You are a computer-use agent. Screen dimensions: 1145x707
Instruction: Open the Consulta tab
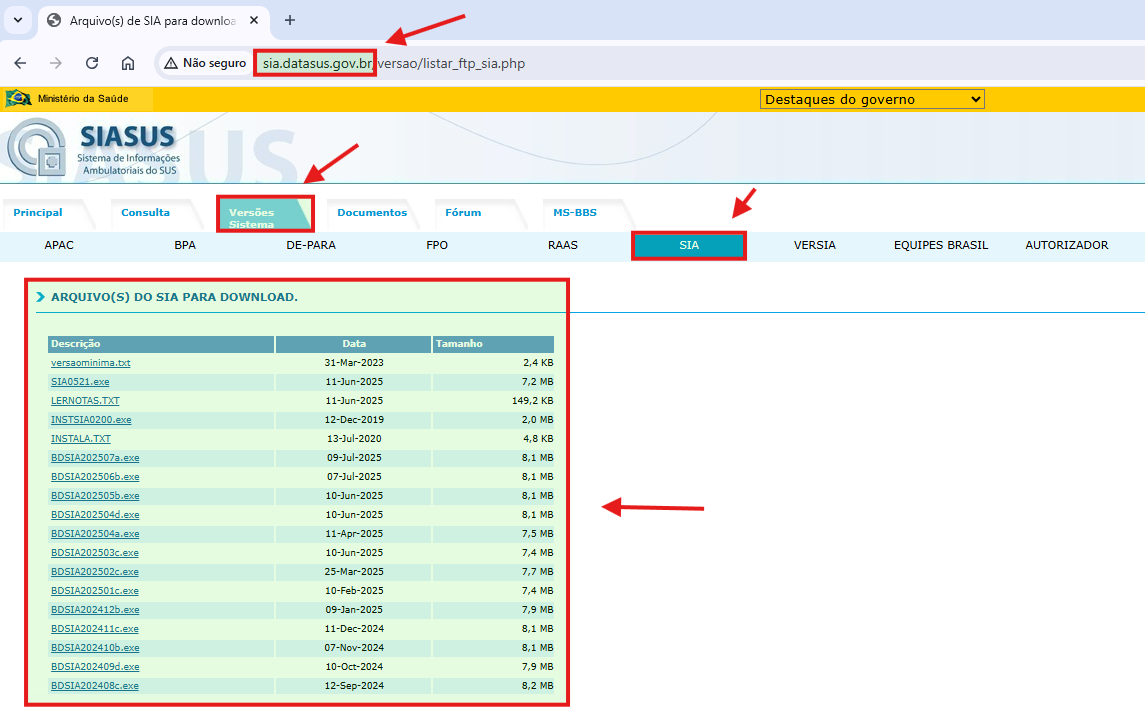click(x=145, y=213)
